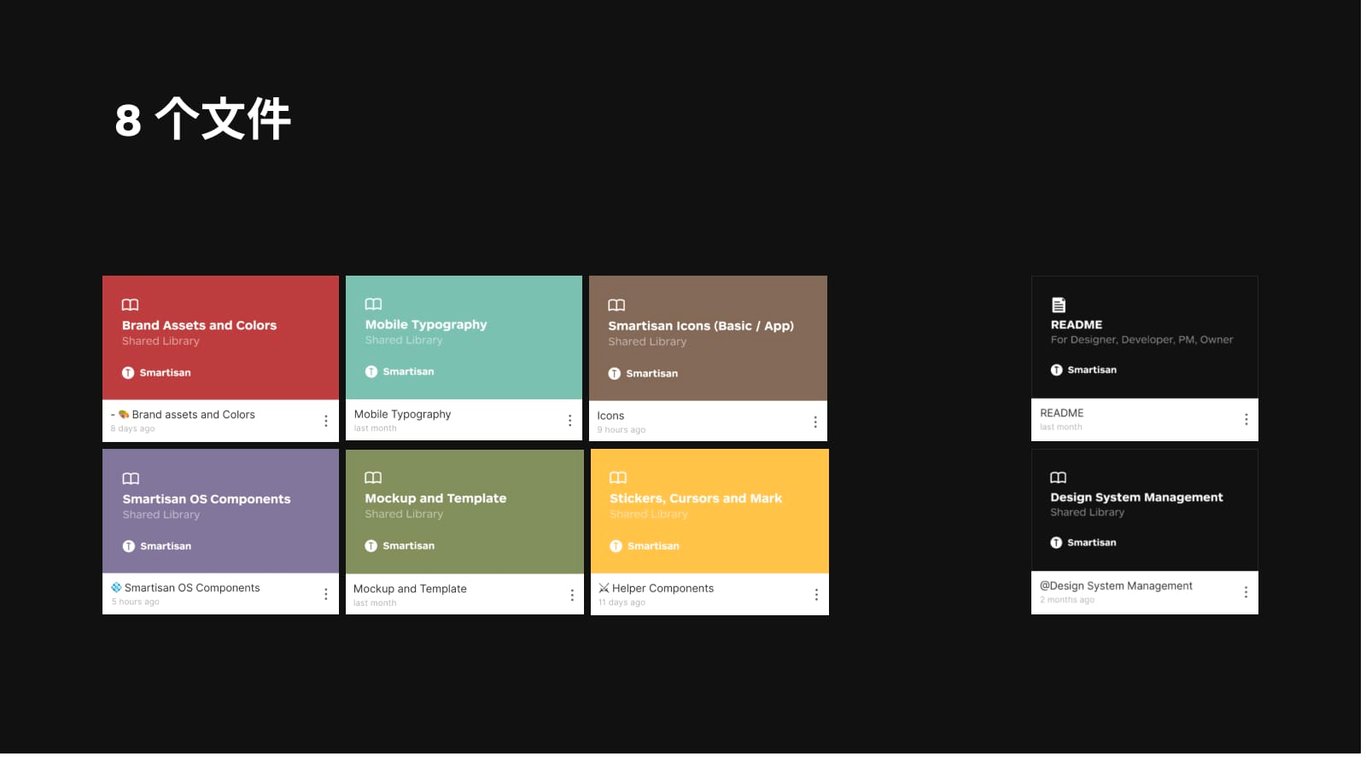
Task: Click the "Smartisan Icons (Basic / App)" card title
Action: tap(701, 326)
